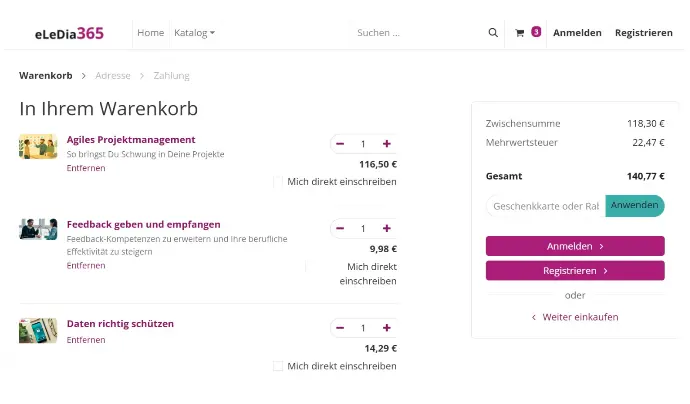690x404 pixels.
Task: Click the search magnifier icon
Action: [493, 33]
